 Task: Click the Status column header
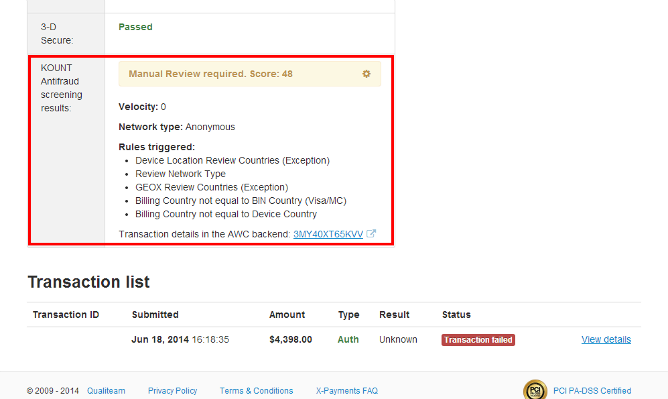coord(456,315)
